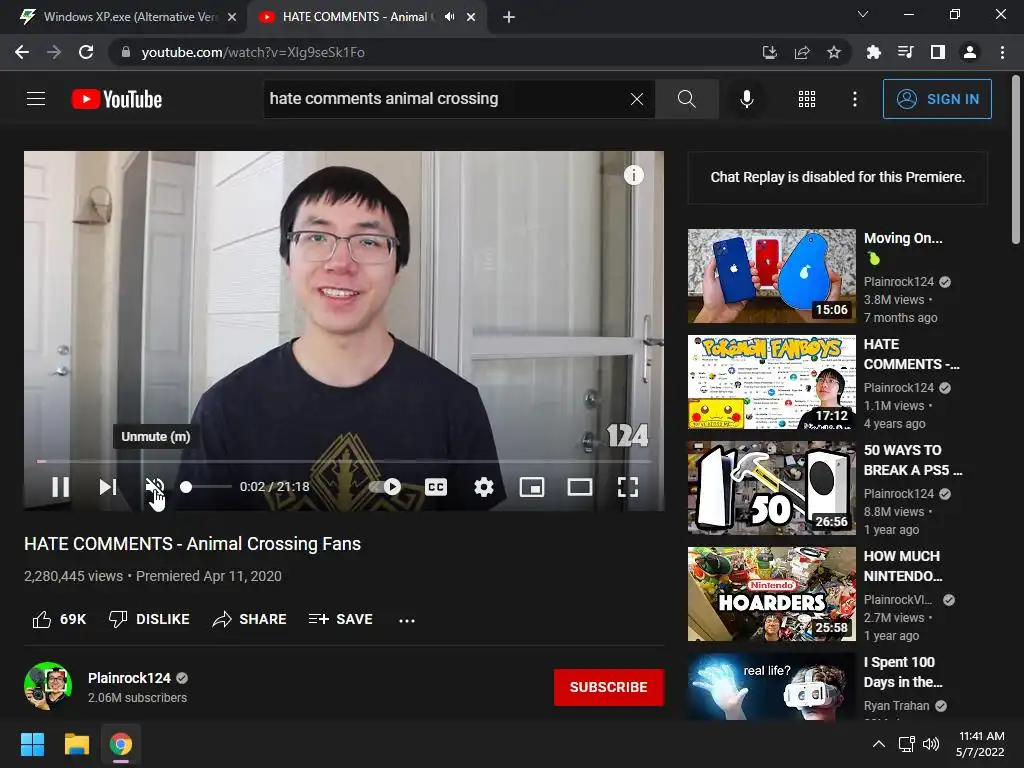Search with your voice microphone

(747, 99)
